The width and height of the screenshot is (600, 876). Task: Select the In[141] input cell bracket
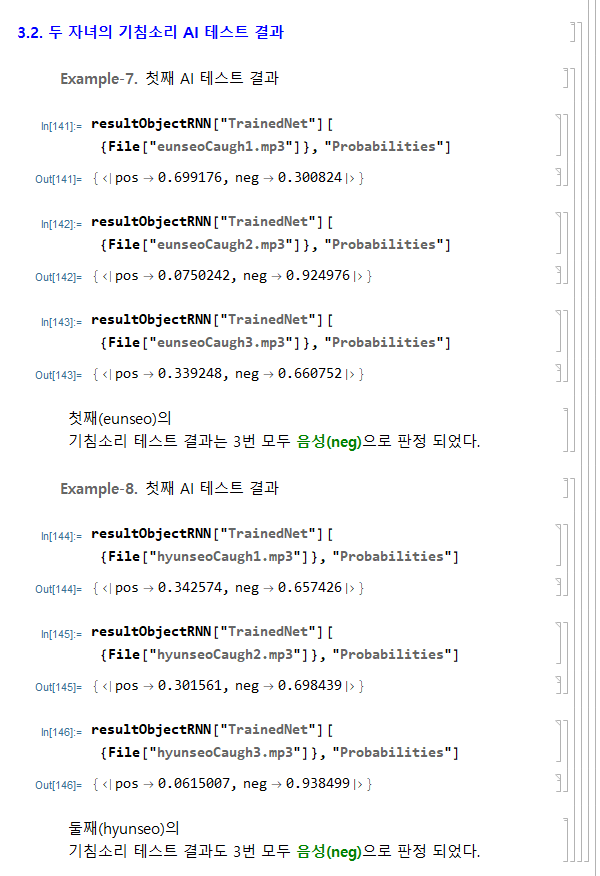tap(558, 135)
